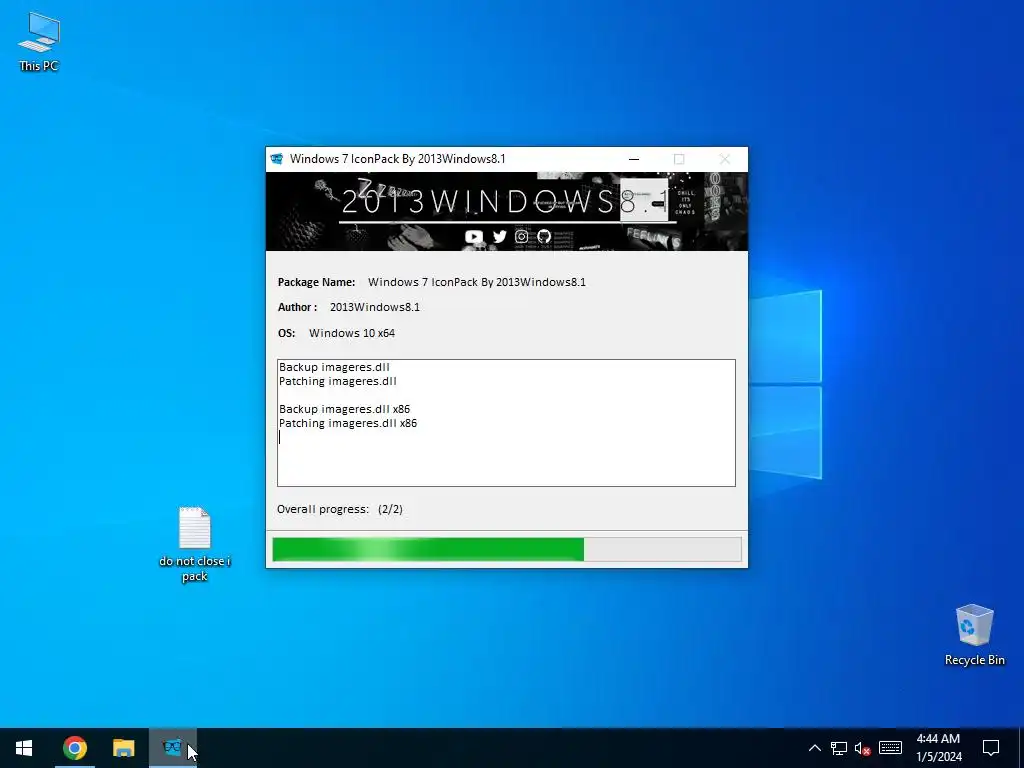Viewport: 1024px width, 768px height.
Task: Open the Action Center notifications icon
Action: (991, 748)
